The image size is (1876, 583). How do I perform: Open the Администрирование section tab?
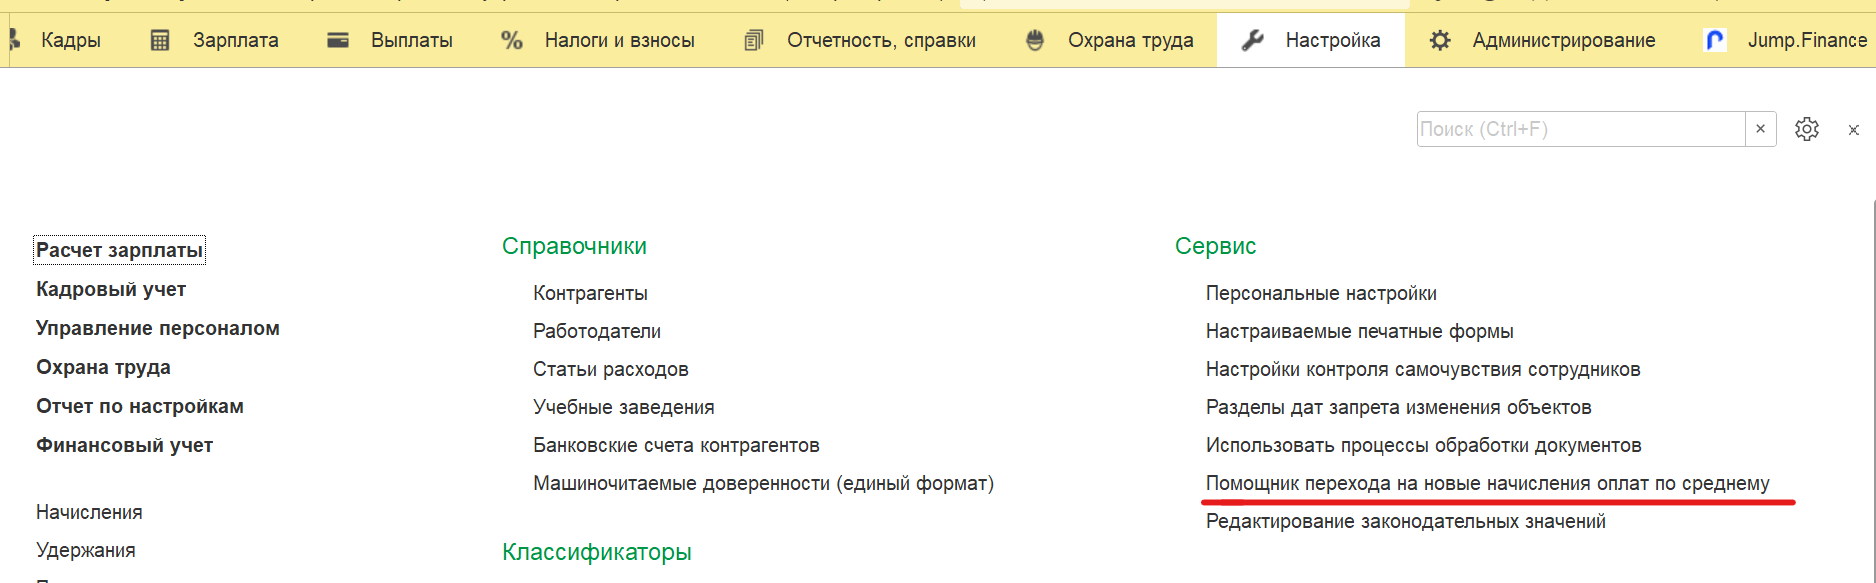pyautogui.click(x=1564, y=40)
